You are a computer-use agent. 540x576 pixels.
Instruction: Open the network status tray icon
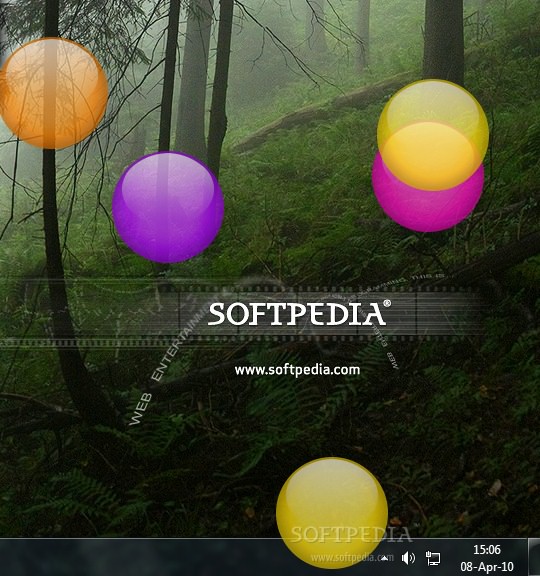pos(433,558)
